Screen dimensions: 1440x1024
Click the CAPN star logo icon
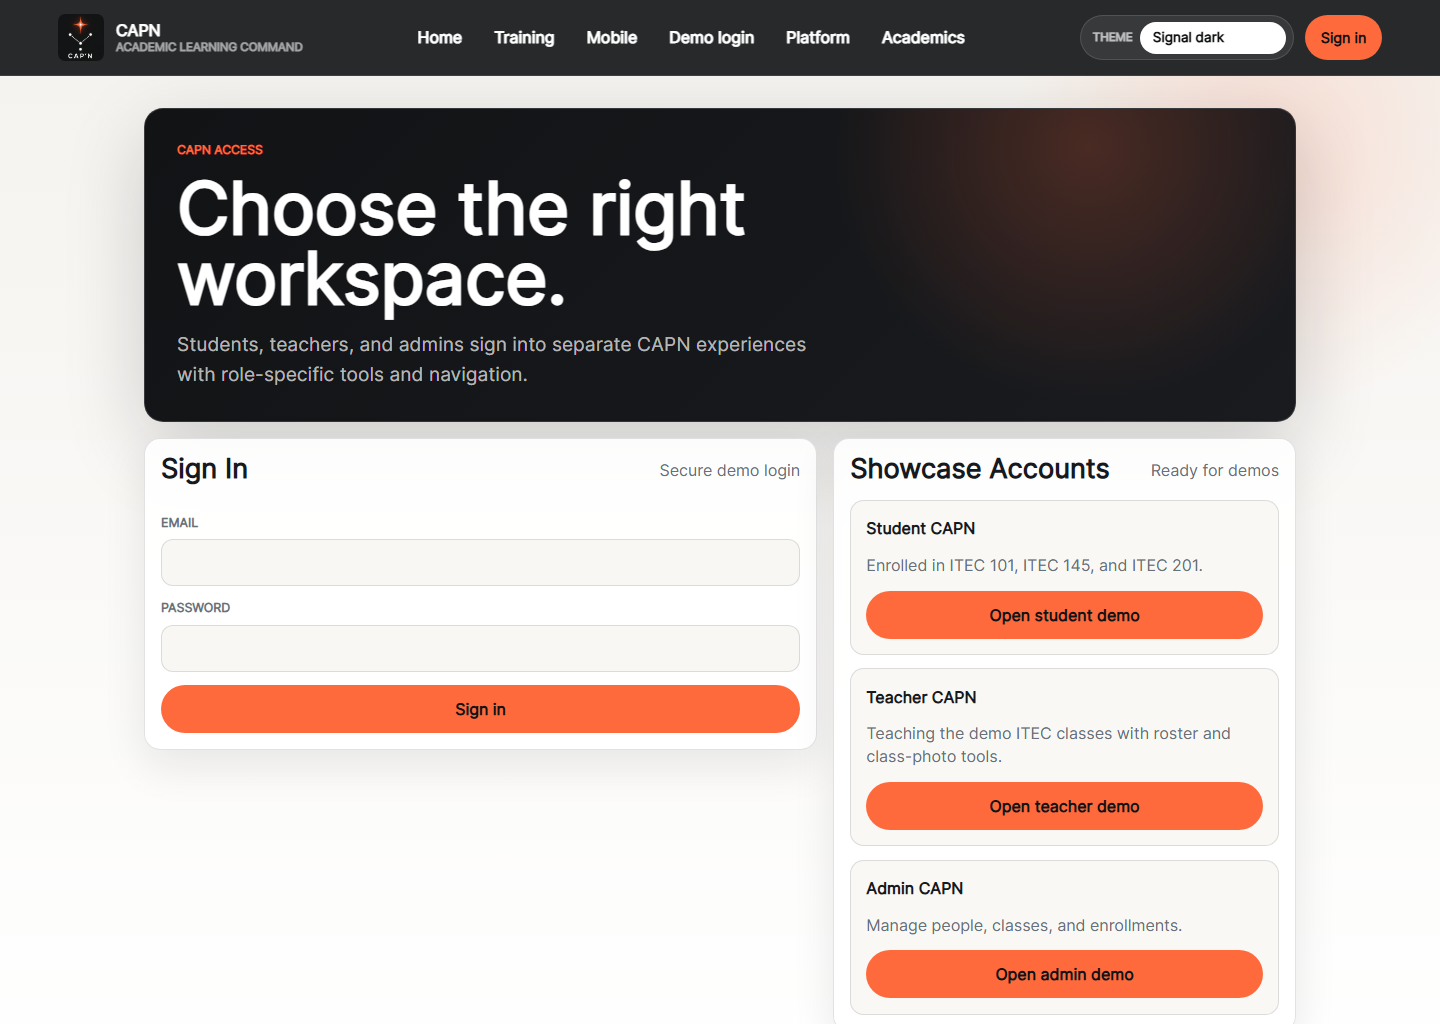click(81, 38)
